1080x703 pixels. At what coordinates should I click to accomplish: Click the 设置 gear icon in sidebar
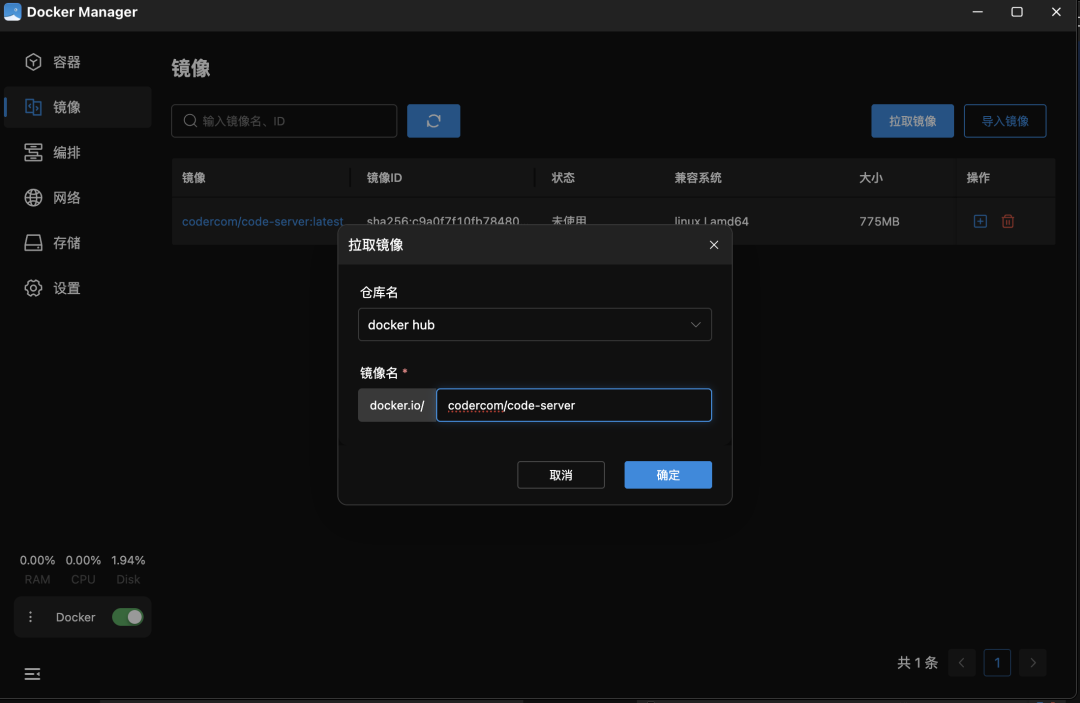click(x=33, y=288)
